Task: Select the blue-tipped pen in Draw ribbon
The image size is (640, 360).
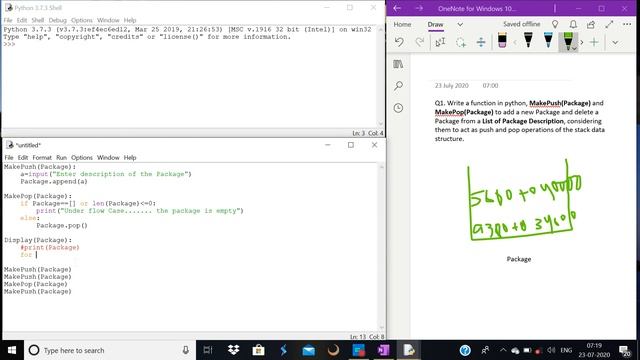Action: coord(548,40)
